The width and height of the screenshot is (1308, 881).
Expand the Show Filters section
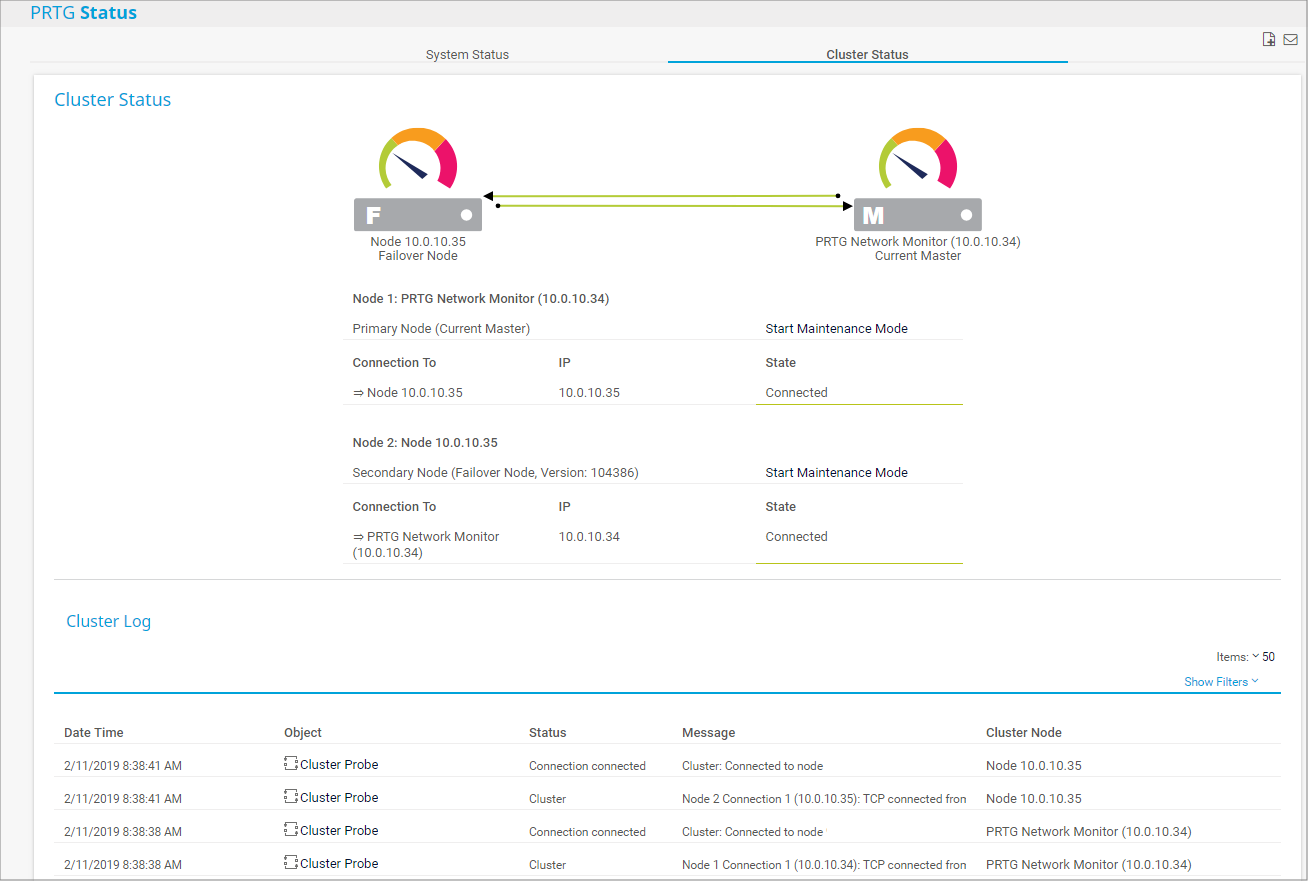click(1221, 682)
